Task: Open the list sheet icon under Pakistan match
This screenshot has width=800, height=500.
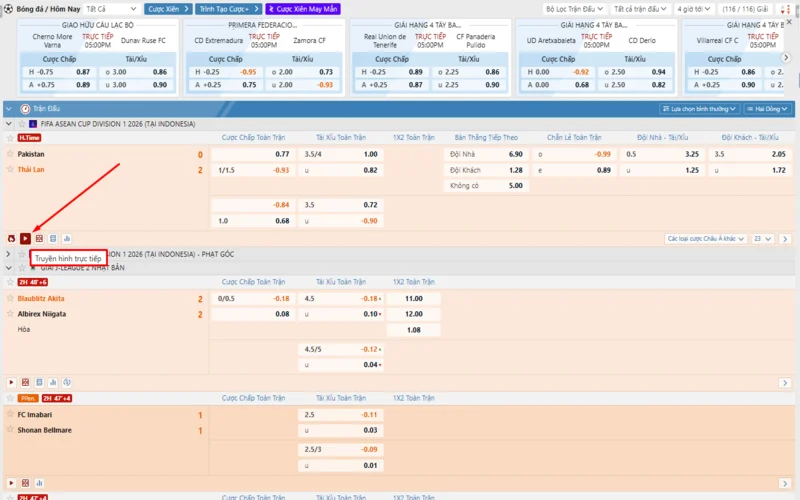Action: pos(53,238)
